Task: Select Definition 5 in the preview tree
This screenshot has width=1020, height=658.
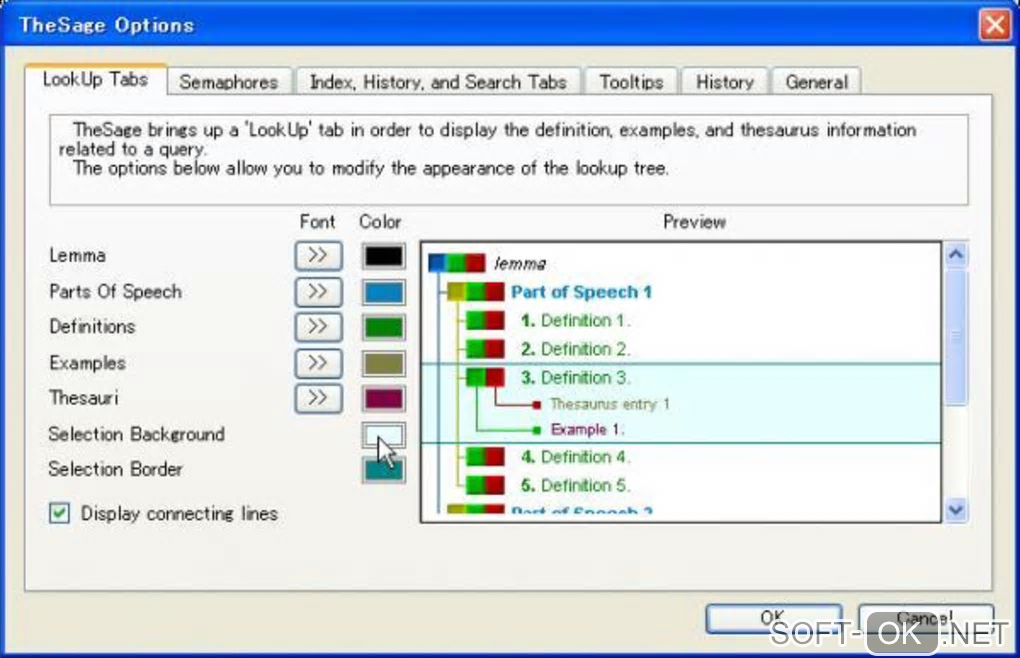Action: [575, 486]
